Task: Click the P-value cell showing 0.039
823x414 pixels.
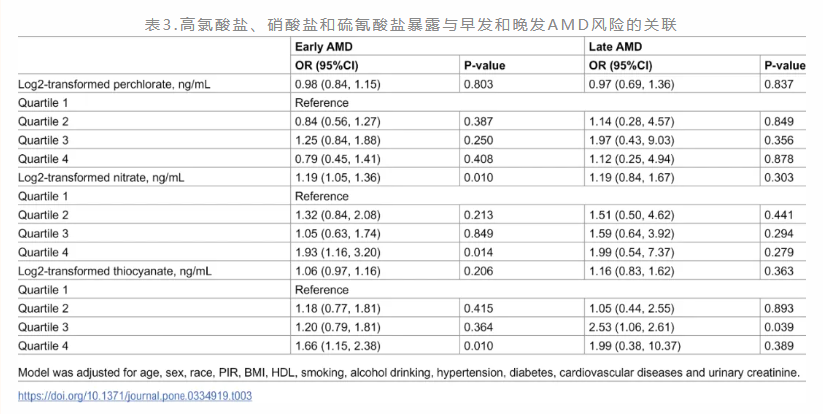Action: (780, 326)
